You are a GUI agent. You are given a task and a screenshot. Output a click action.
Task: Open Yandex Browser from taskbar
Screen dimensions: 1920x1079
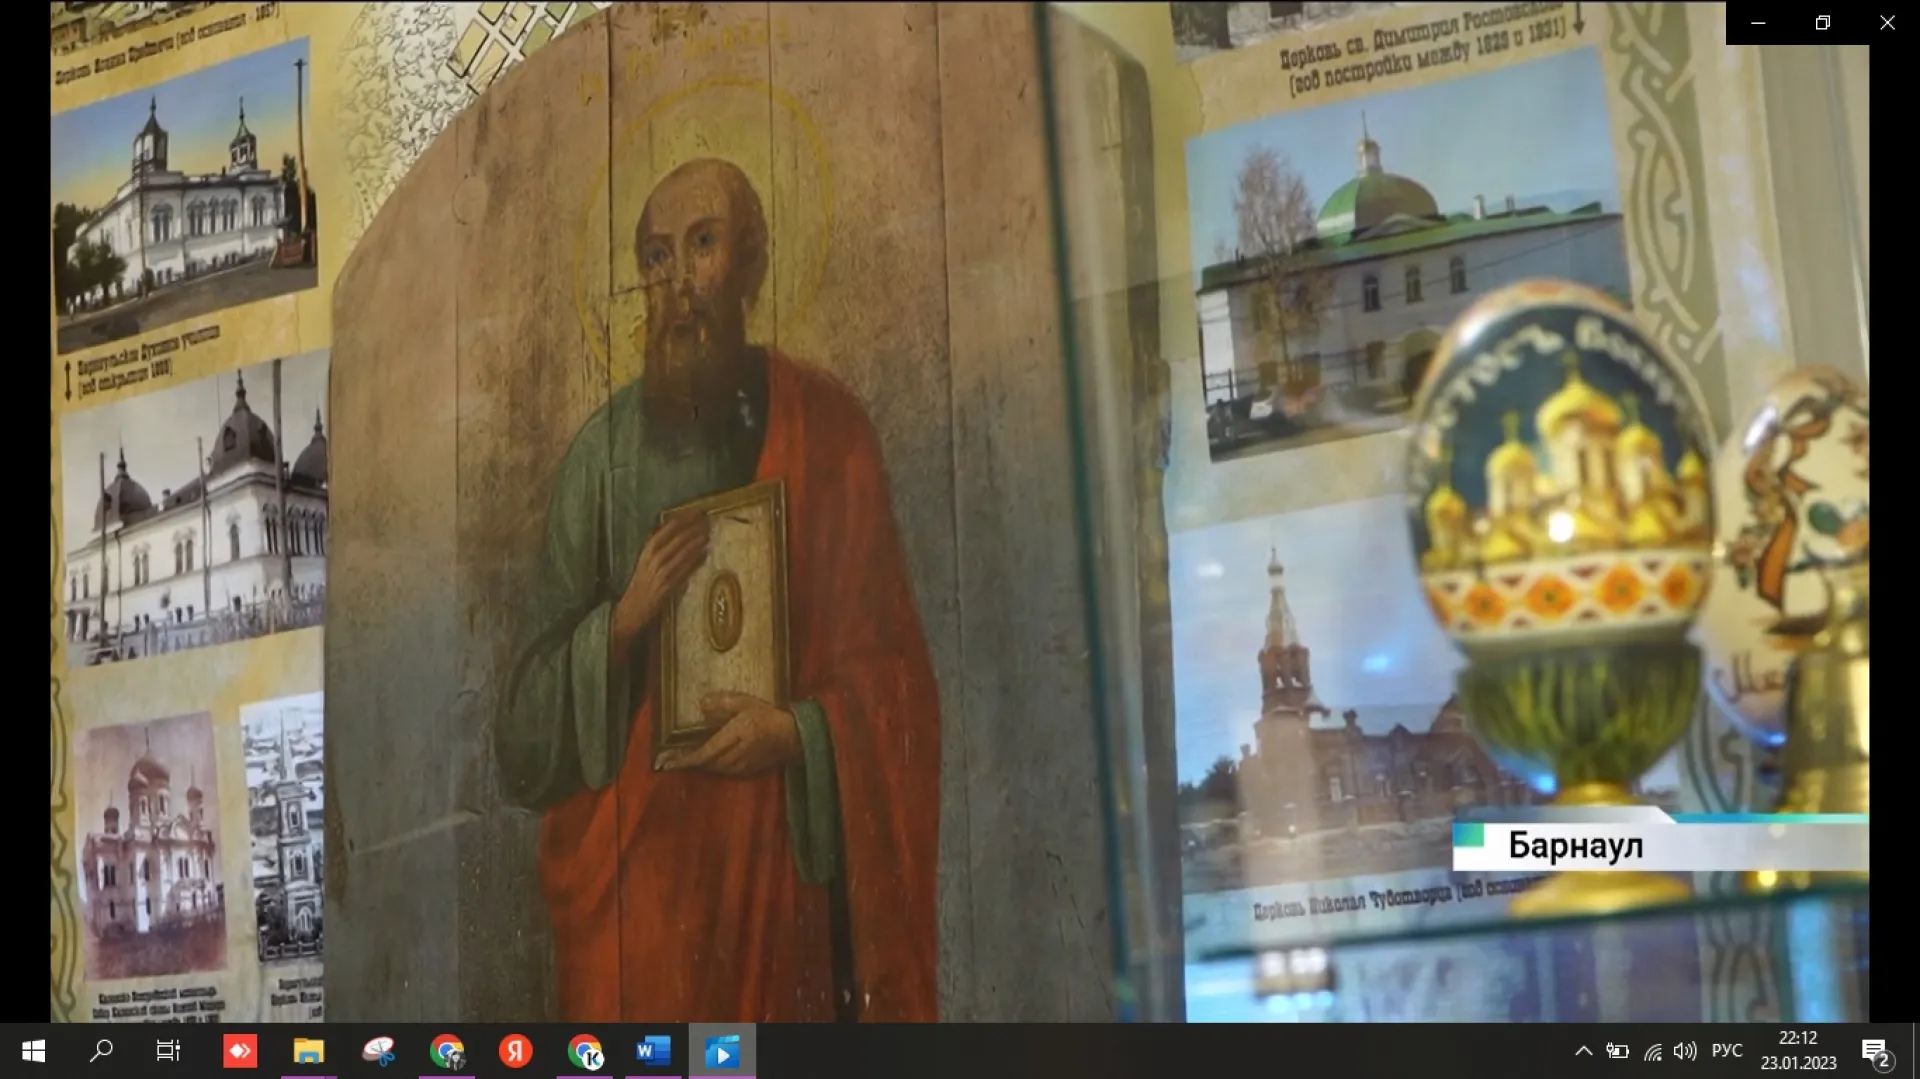click(515, 1051)
